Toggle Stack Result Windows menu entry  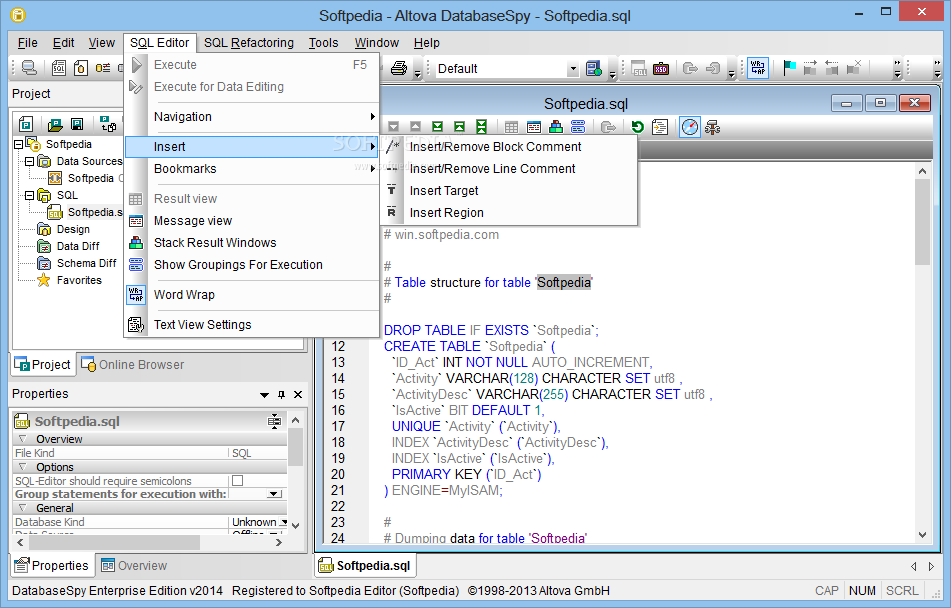(x=251, y=243)
